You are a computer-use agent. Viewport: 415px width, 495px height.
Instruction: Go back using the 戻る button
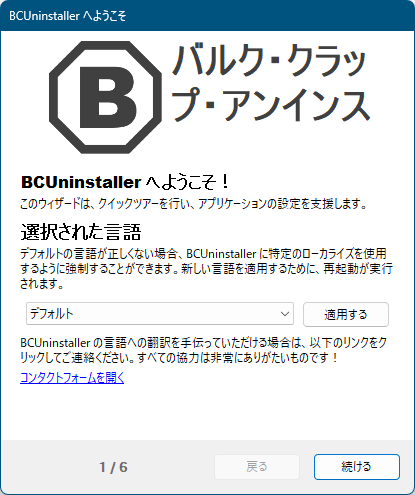[x=257, y=467]
